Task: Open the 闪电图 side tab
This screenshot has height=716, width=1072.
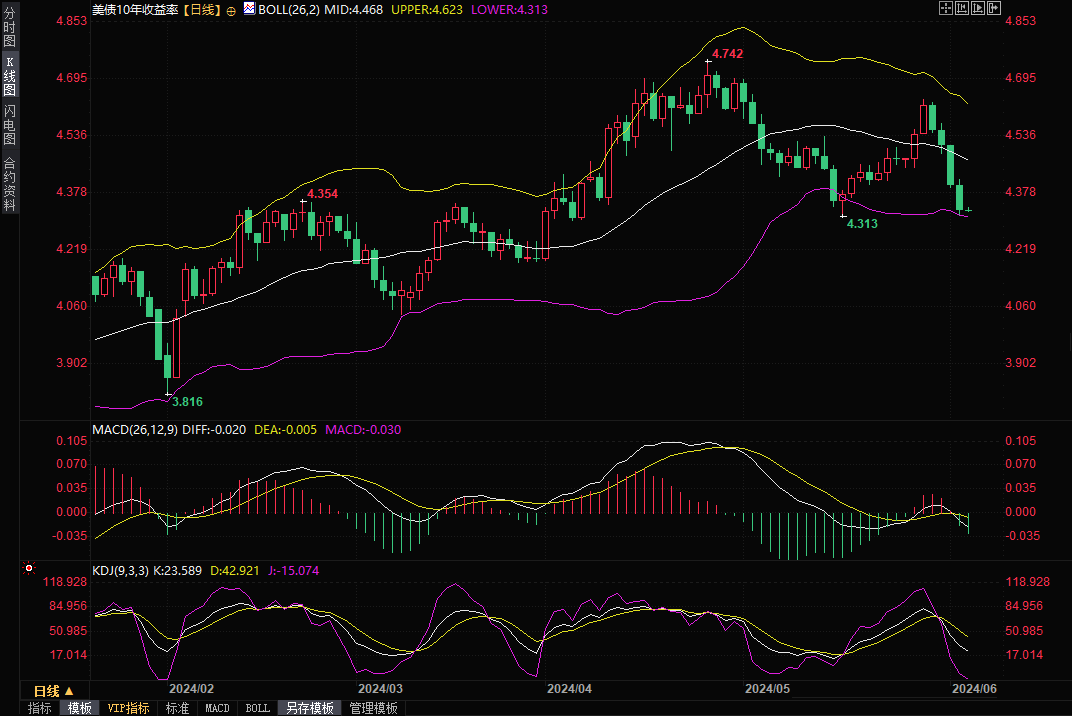Action: (x=9, y=124)
